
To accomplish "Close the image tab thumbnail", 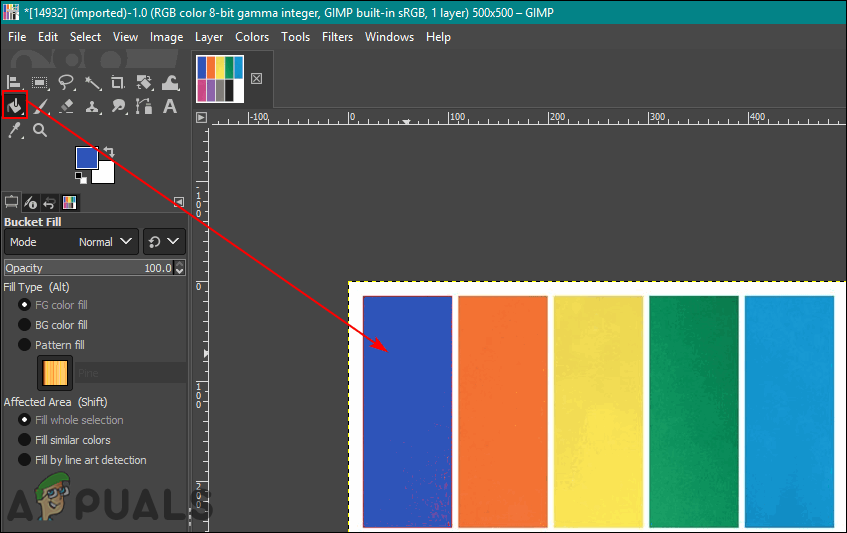I will [x=257, y=78].
